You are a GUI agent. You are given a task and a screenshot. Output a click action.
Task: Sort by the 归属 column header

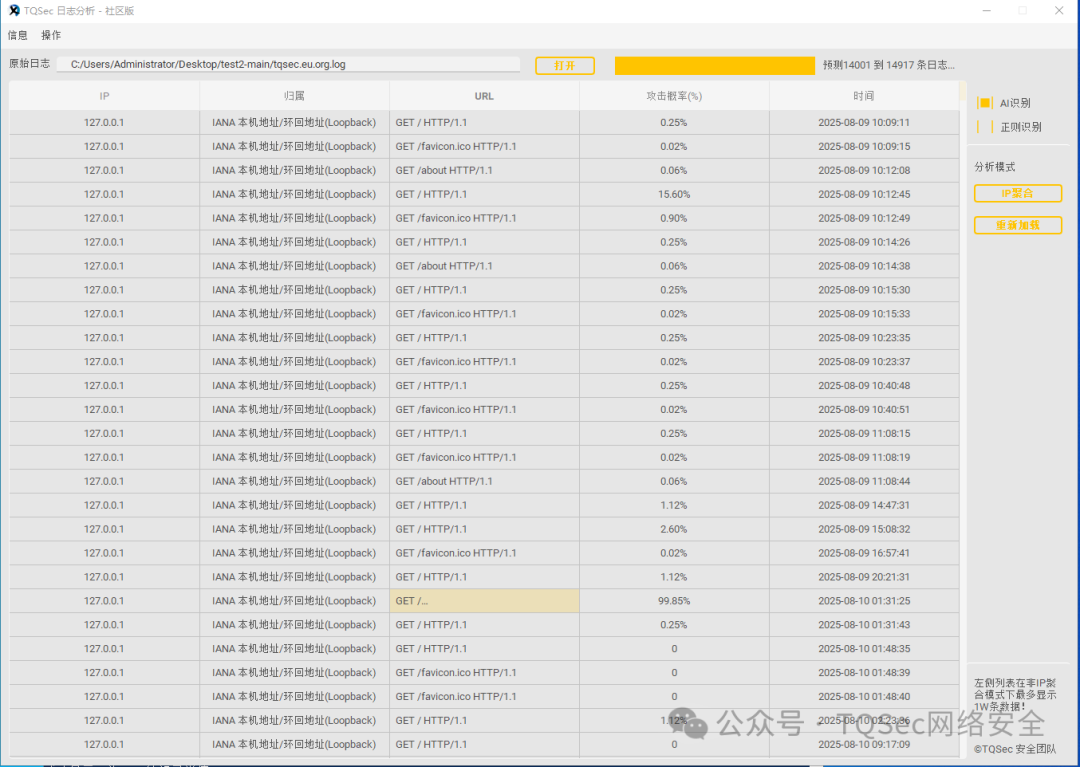pyautogui.click(x=294, y=96)
